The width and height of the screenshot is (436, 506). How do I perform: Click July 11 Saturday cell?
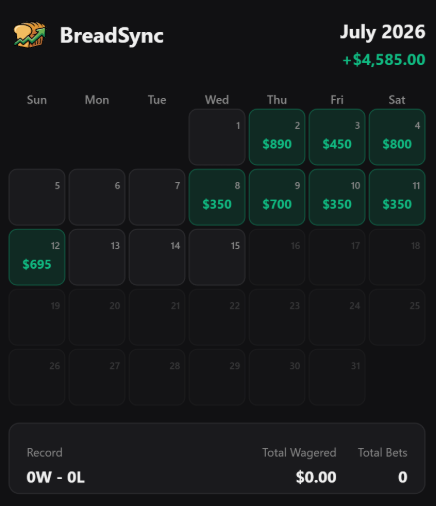tap(397, 197)
